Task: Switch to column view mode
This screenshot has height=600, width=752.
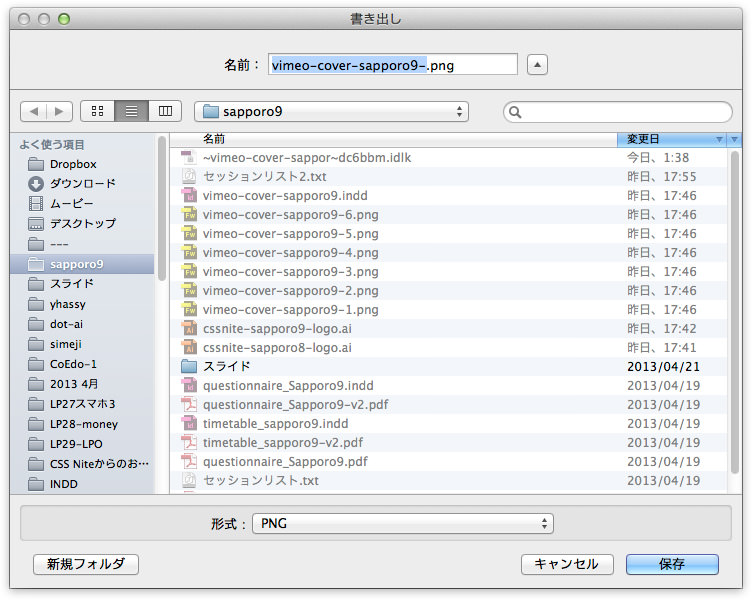Action: (165, 111)
